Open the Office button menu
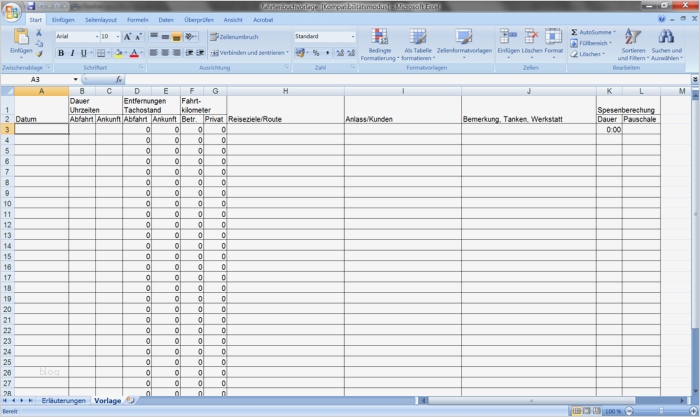 [x=12, y=12]
